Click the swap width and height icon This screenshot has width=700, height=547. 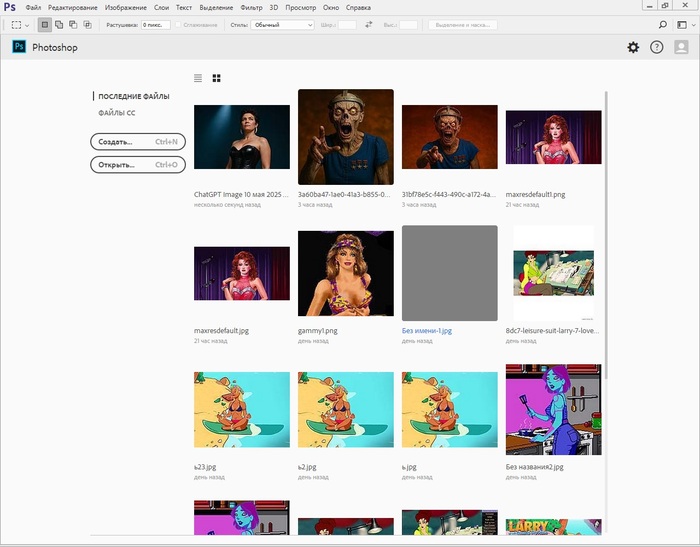point(368,24)
